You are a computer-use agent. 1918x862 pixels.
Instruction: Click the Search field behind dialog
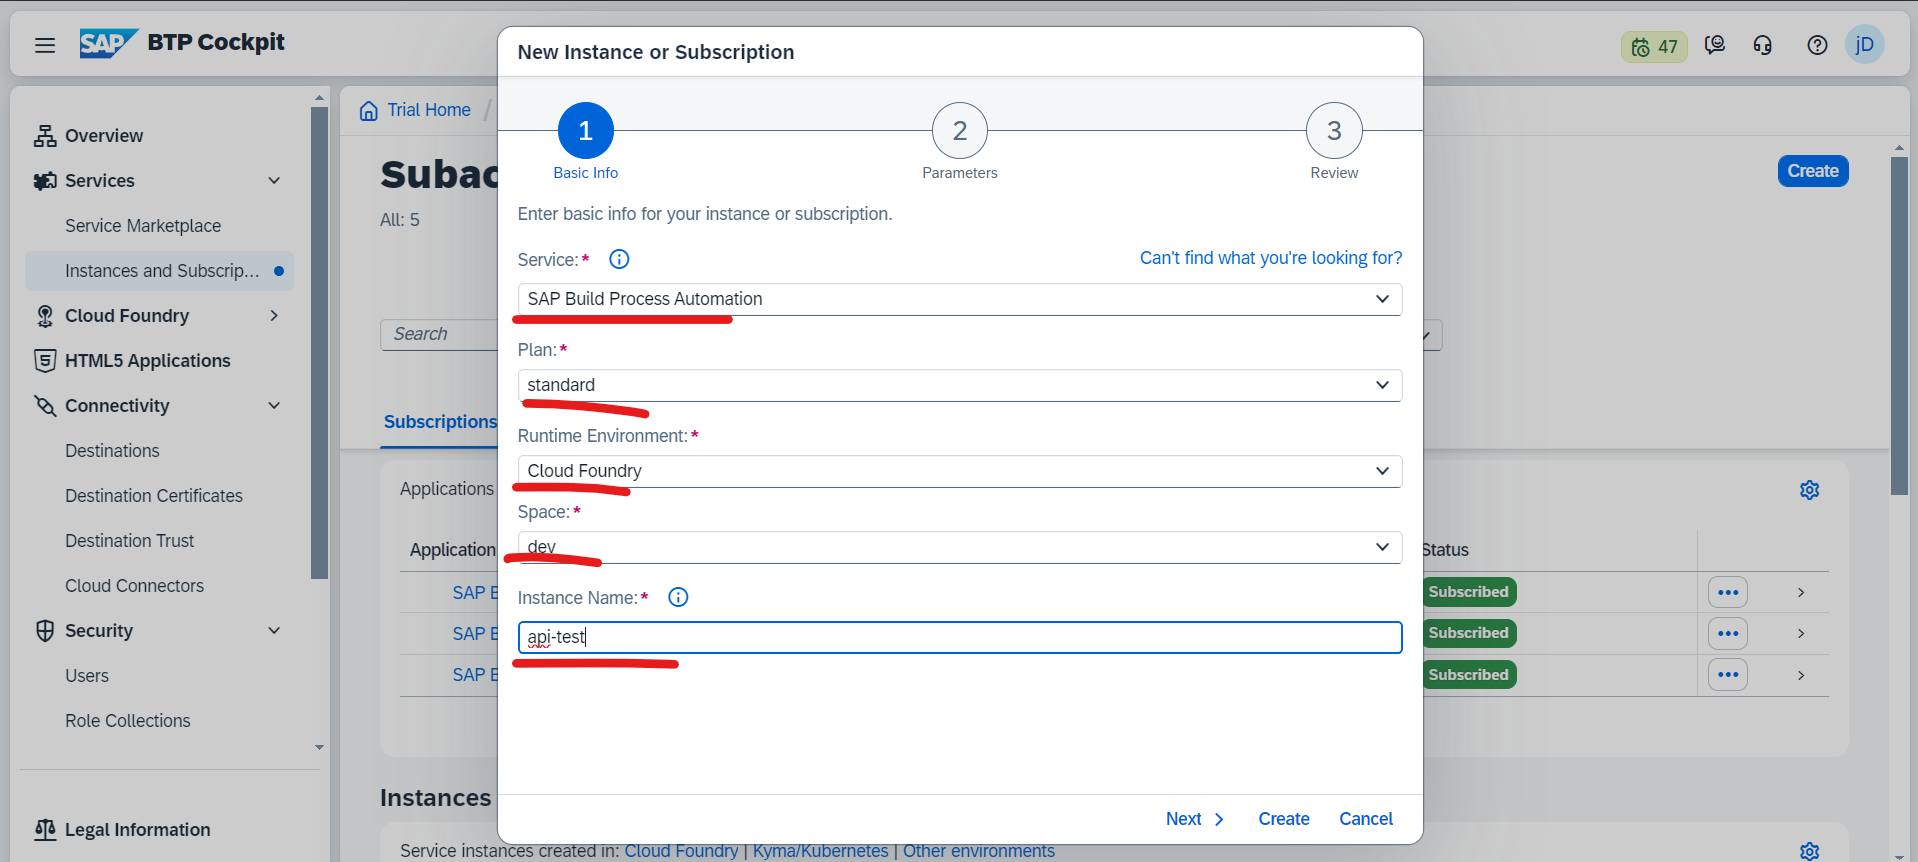click(x=439, y=334)
